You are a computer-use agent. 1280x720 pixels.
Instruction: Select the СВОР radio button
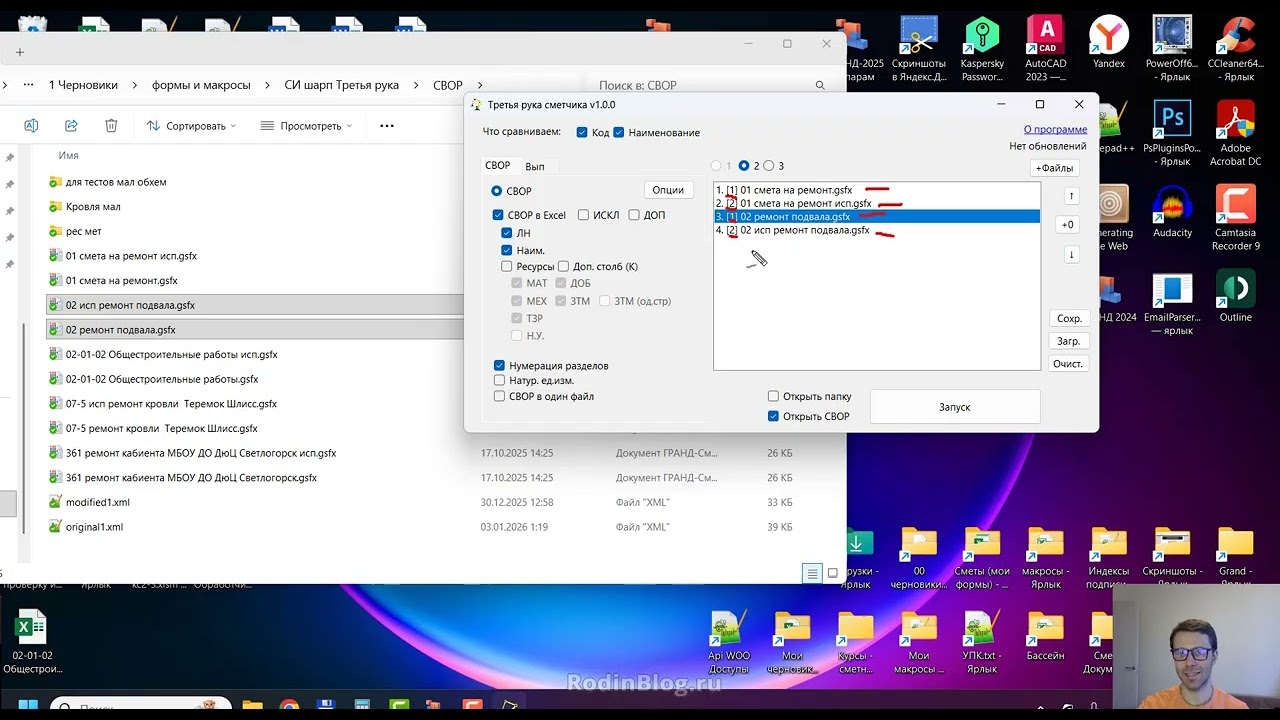click(496, 191)
